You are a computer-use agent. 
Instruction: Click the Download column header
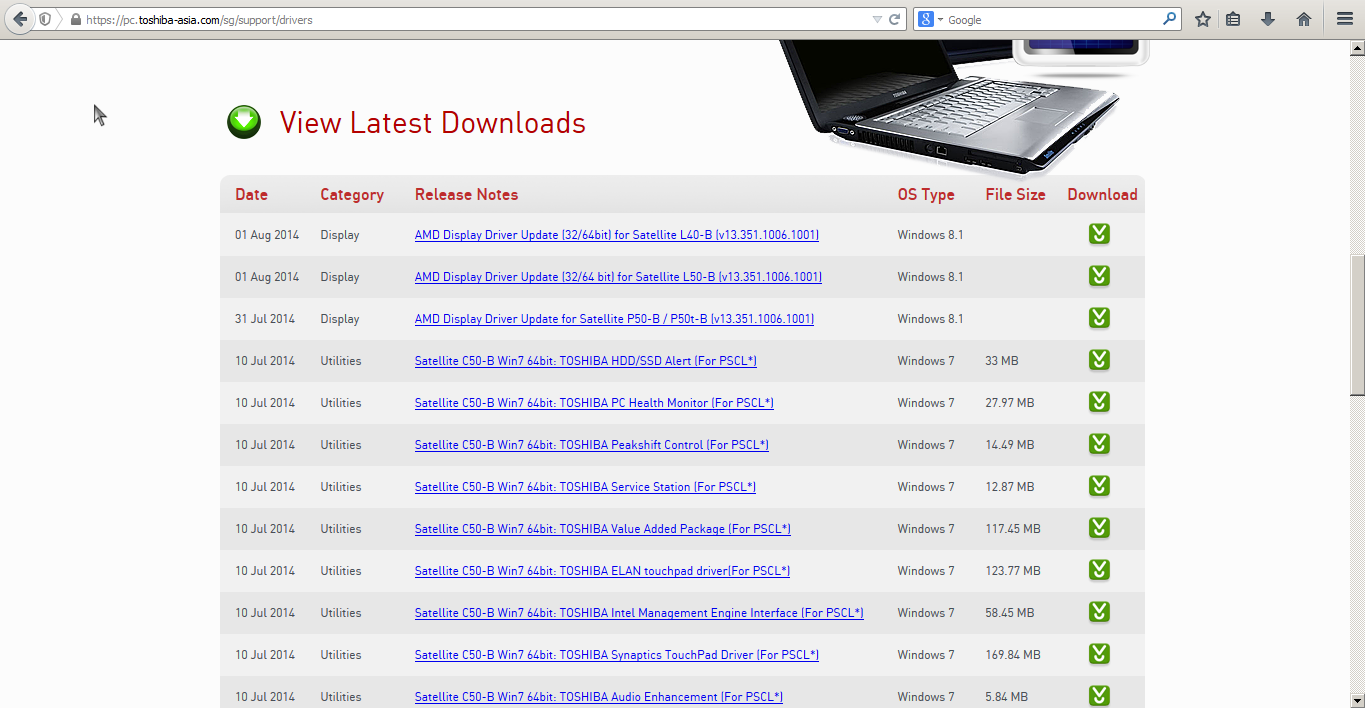click(1102, 195)
